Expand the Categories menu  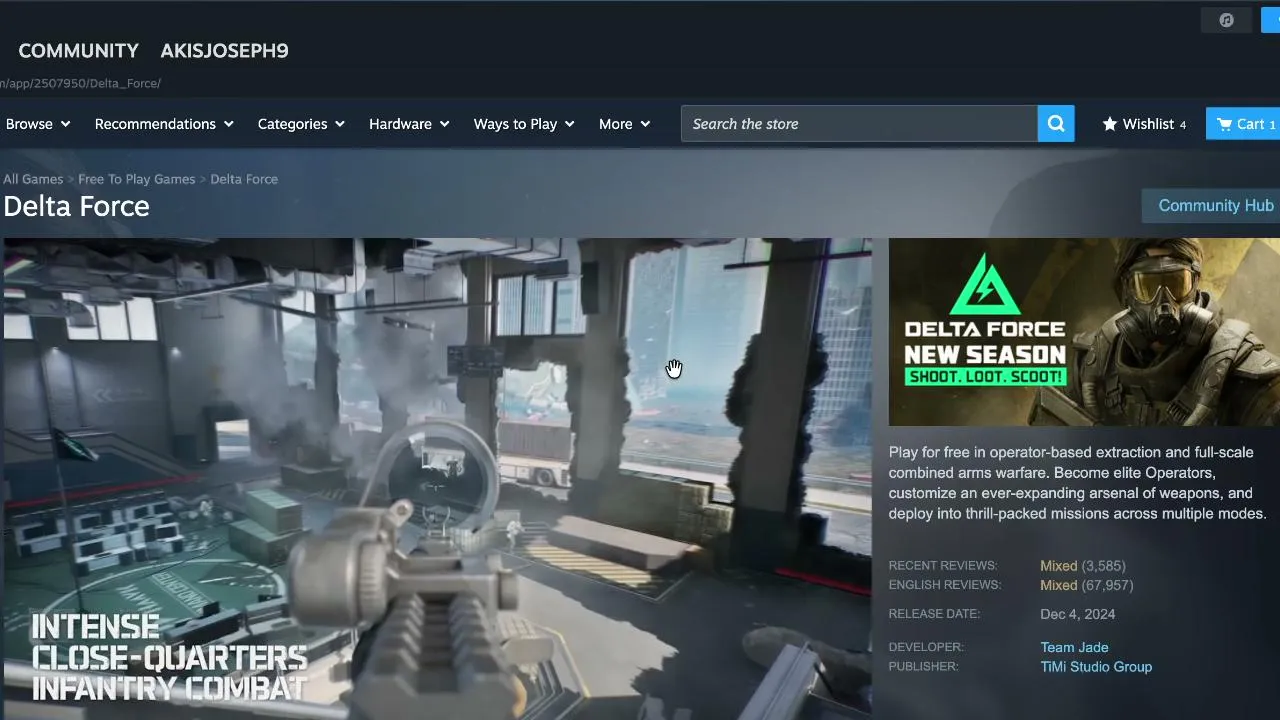301,124
